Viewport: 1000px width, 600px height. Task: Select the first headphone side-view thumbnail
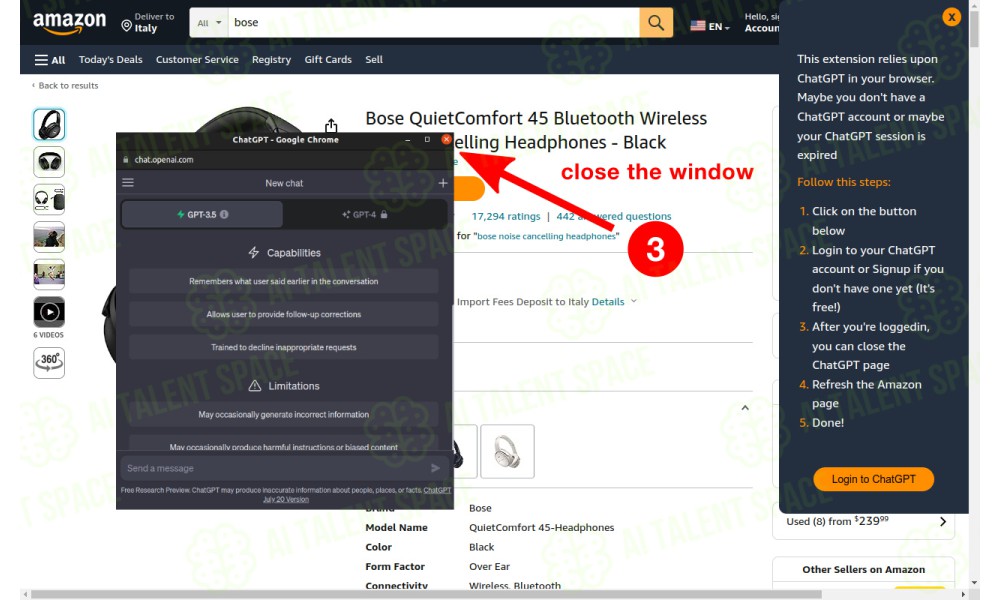click(49, 124)
